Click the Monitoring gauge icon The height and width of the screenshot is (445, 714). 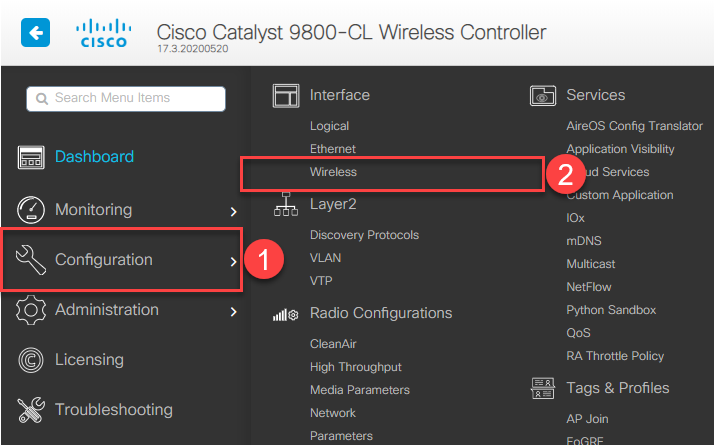(x=31, y=210)
